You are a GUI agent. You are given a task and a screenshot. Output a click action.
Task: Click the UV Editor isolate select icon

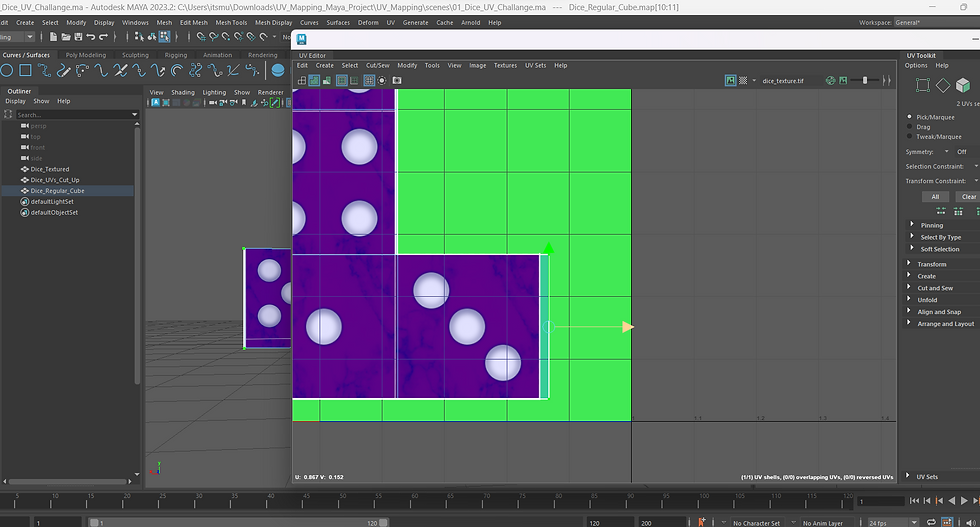click(382, 81)
